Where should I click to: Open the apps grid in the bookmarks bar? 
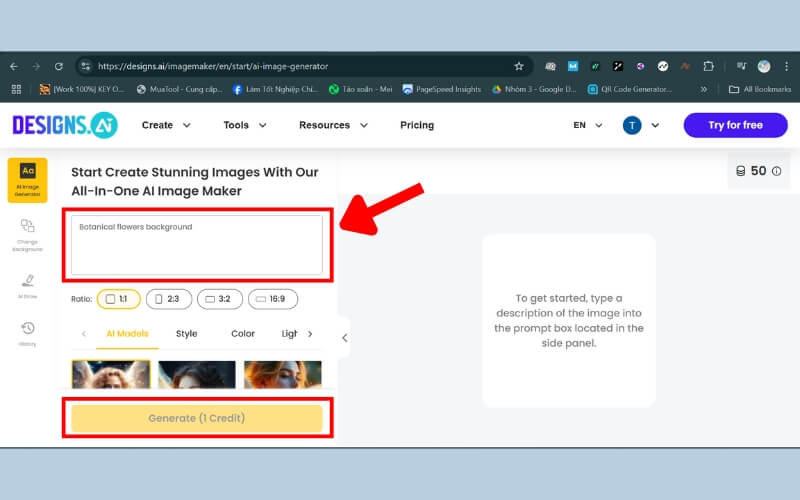[16, 89]
